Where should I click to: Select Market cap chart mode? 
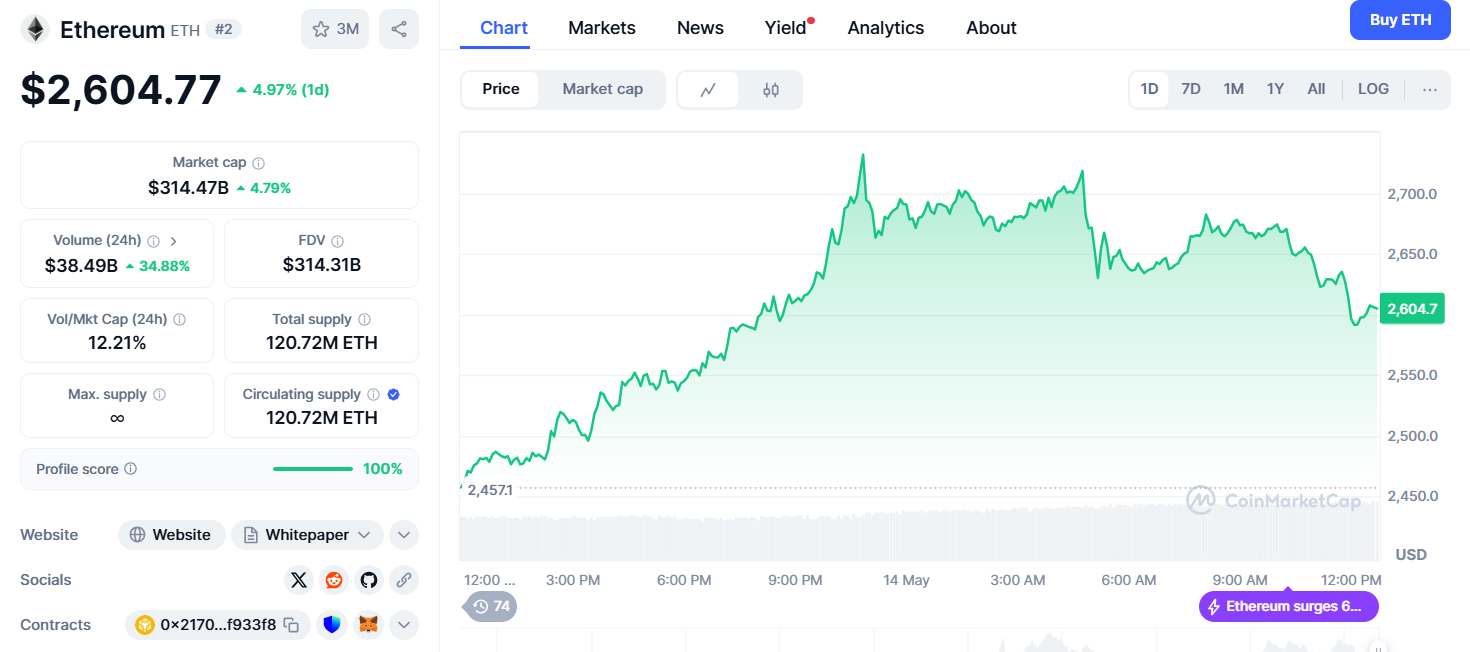(603, 89)
